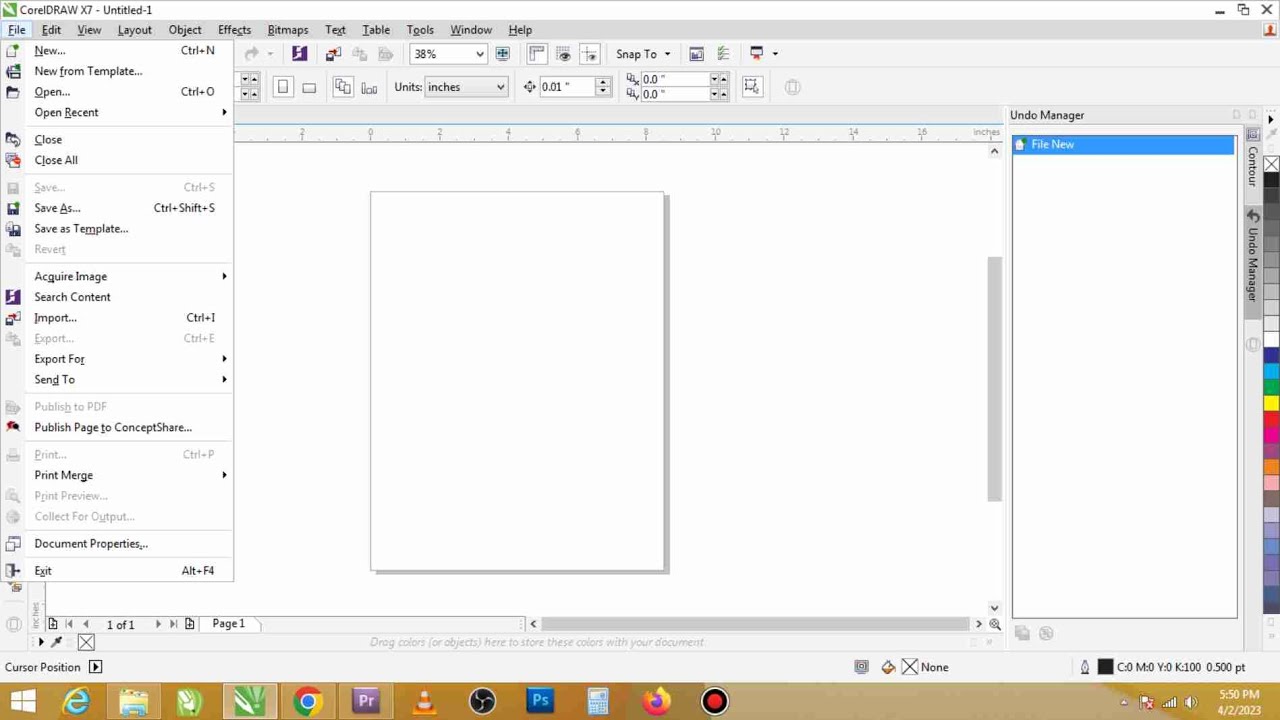
Task: Click the zoom magnifier icon near scrollbar
Action: coord(995,624)
